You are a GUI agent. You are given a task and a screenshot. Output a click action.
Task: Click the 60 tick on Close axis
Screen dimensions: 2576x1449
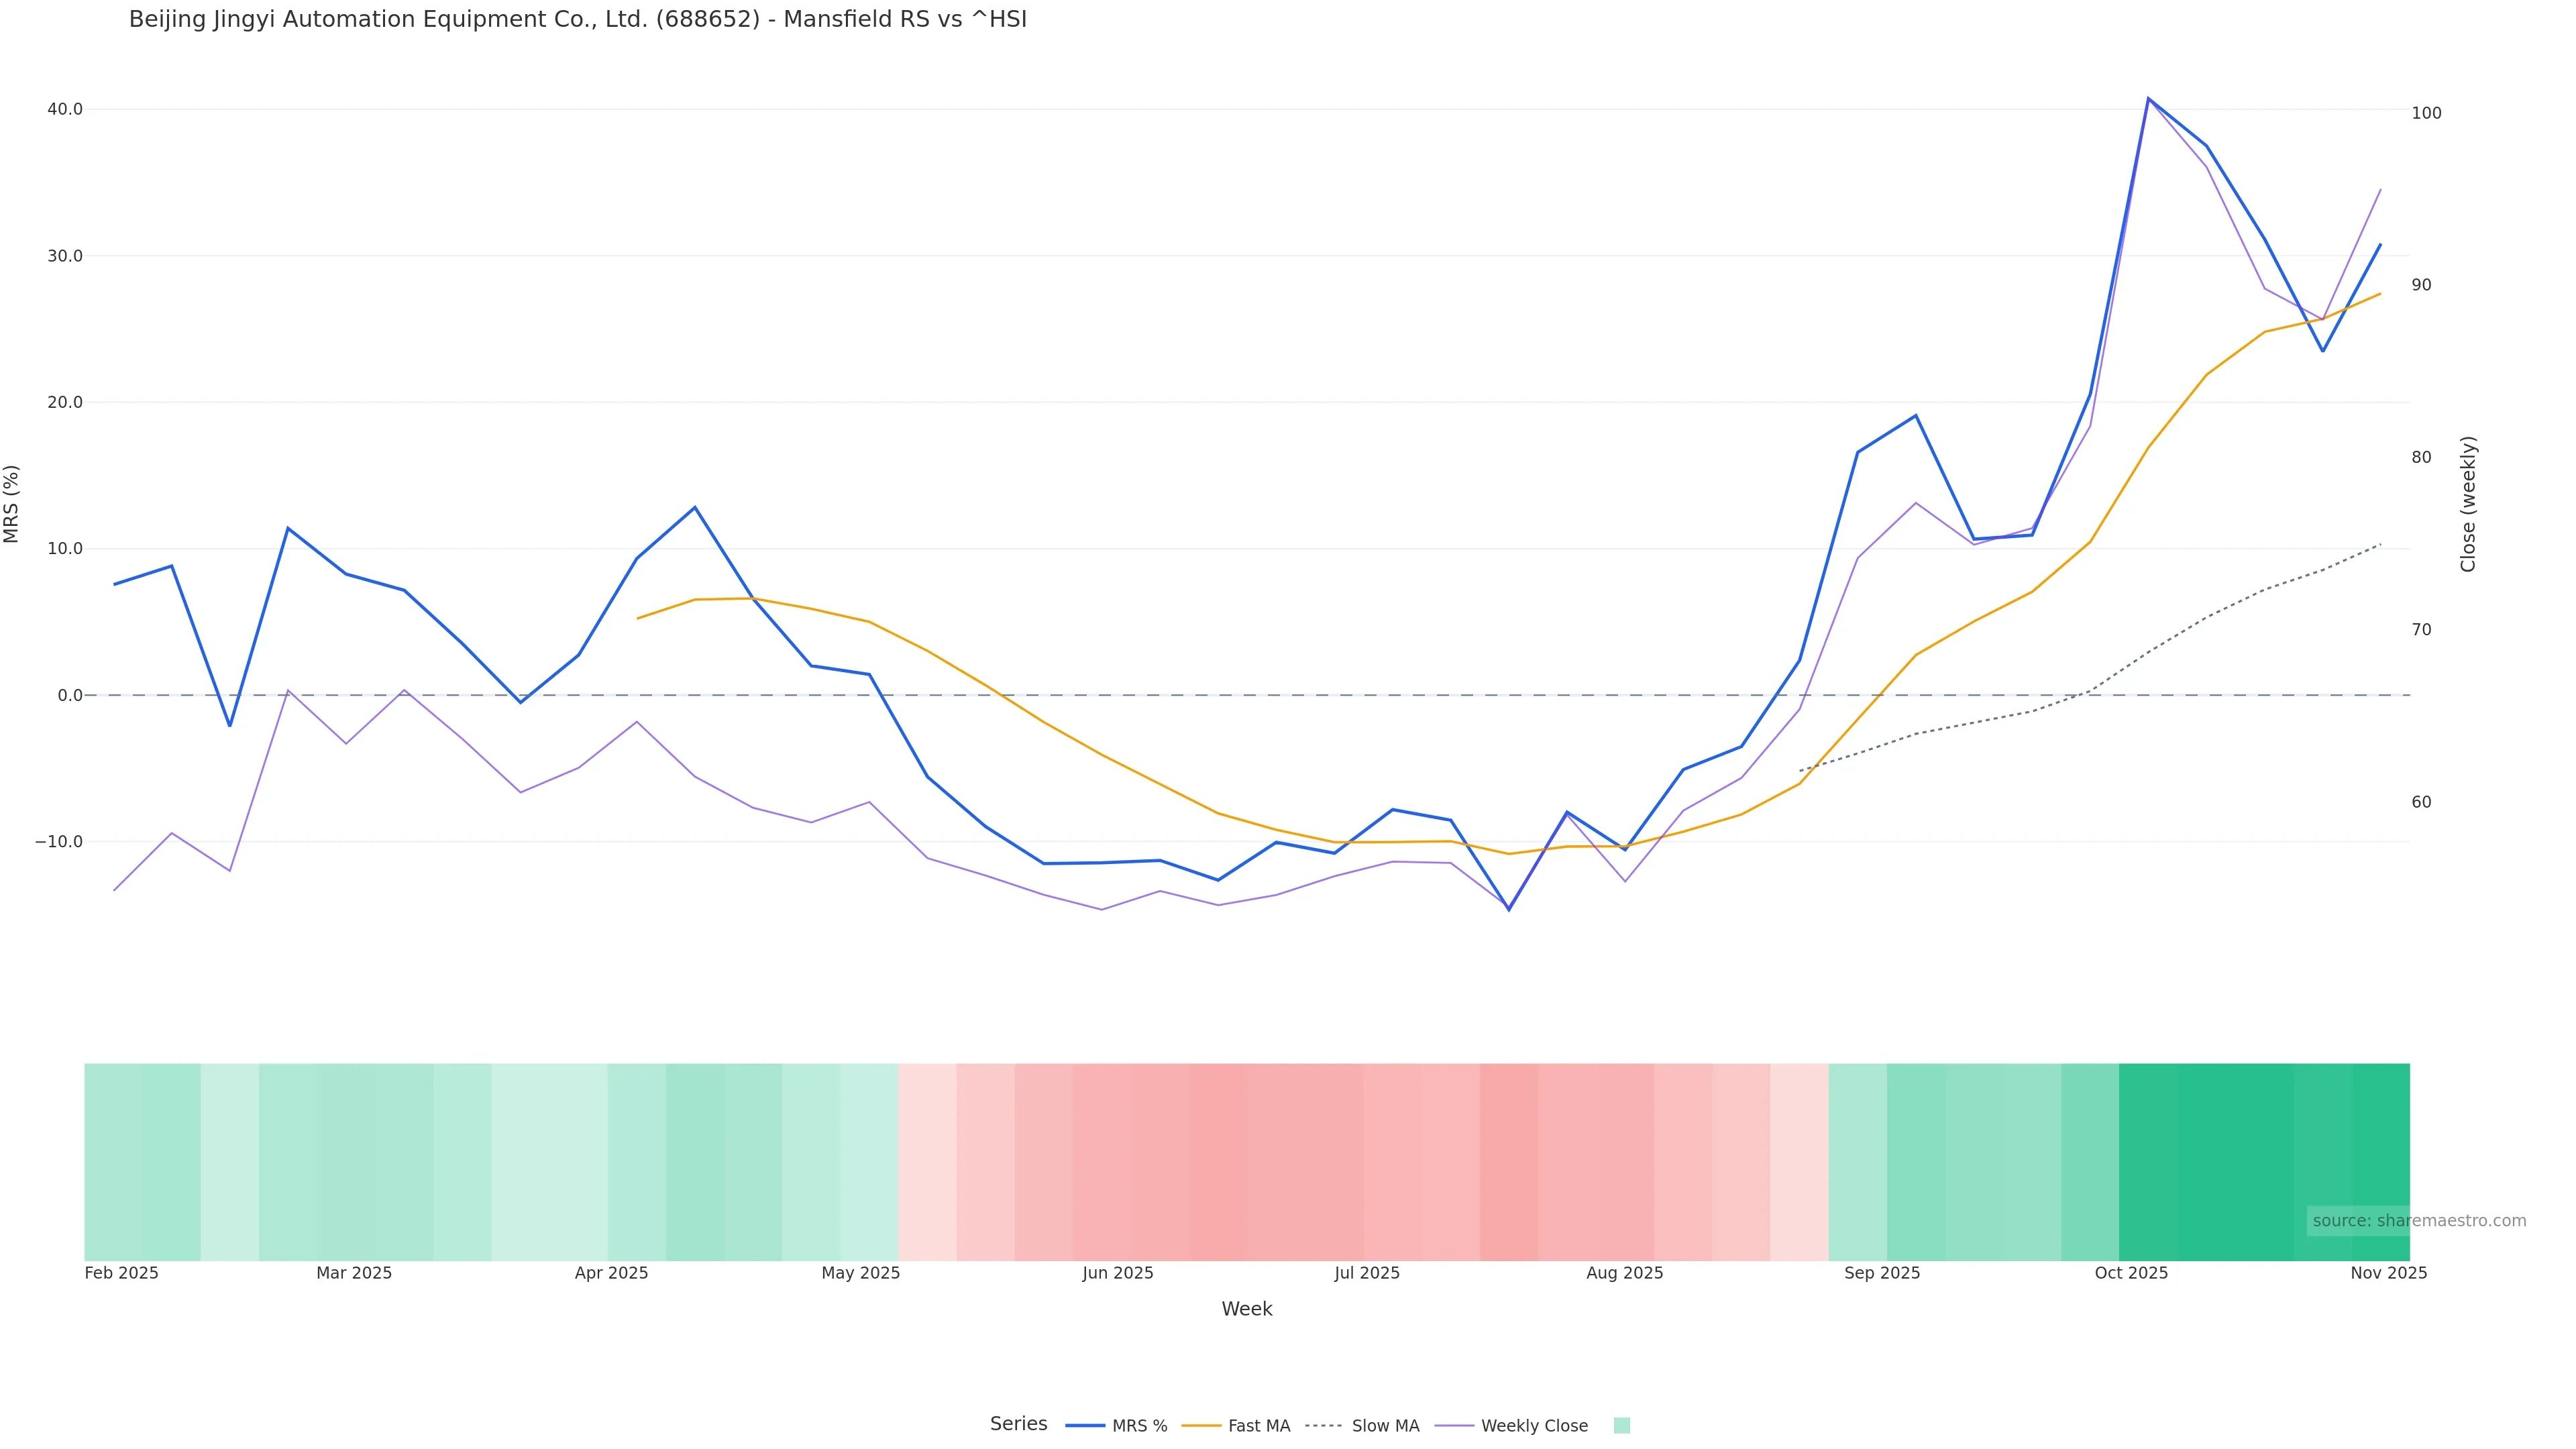pos(2421,802)
